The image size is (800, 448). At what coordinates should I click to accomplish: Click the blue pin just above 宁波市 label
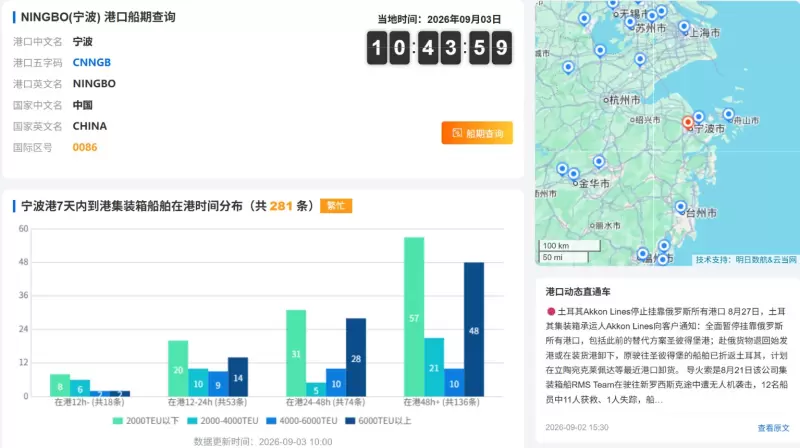tap(698, 117)
